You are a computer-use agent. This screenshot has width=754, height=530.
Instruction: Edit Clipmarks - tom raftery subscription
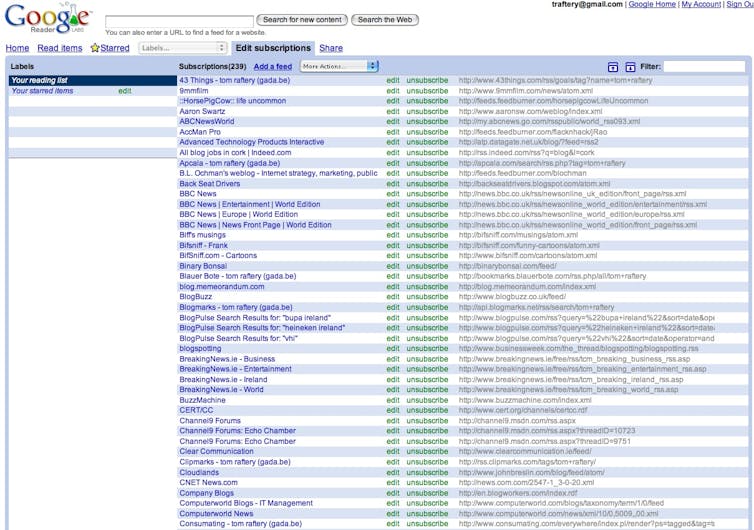point(393,462)
